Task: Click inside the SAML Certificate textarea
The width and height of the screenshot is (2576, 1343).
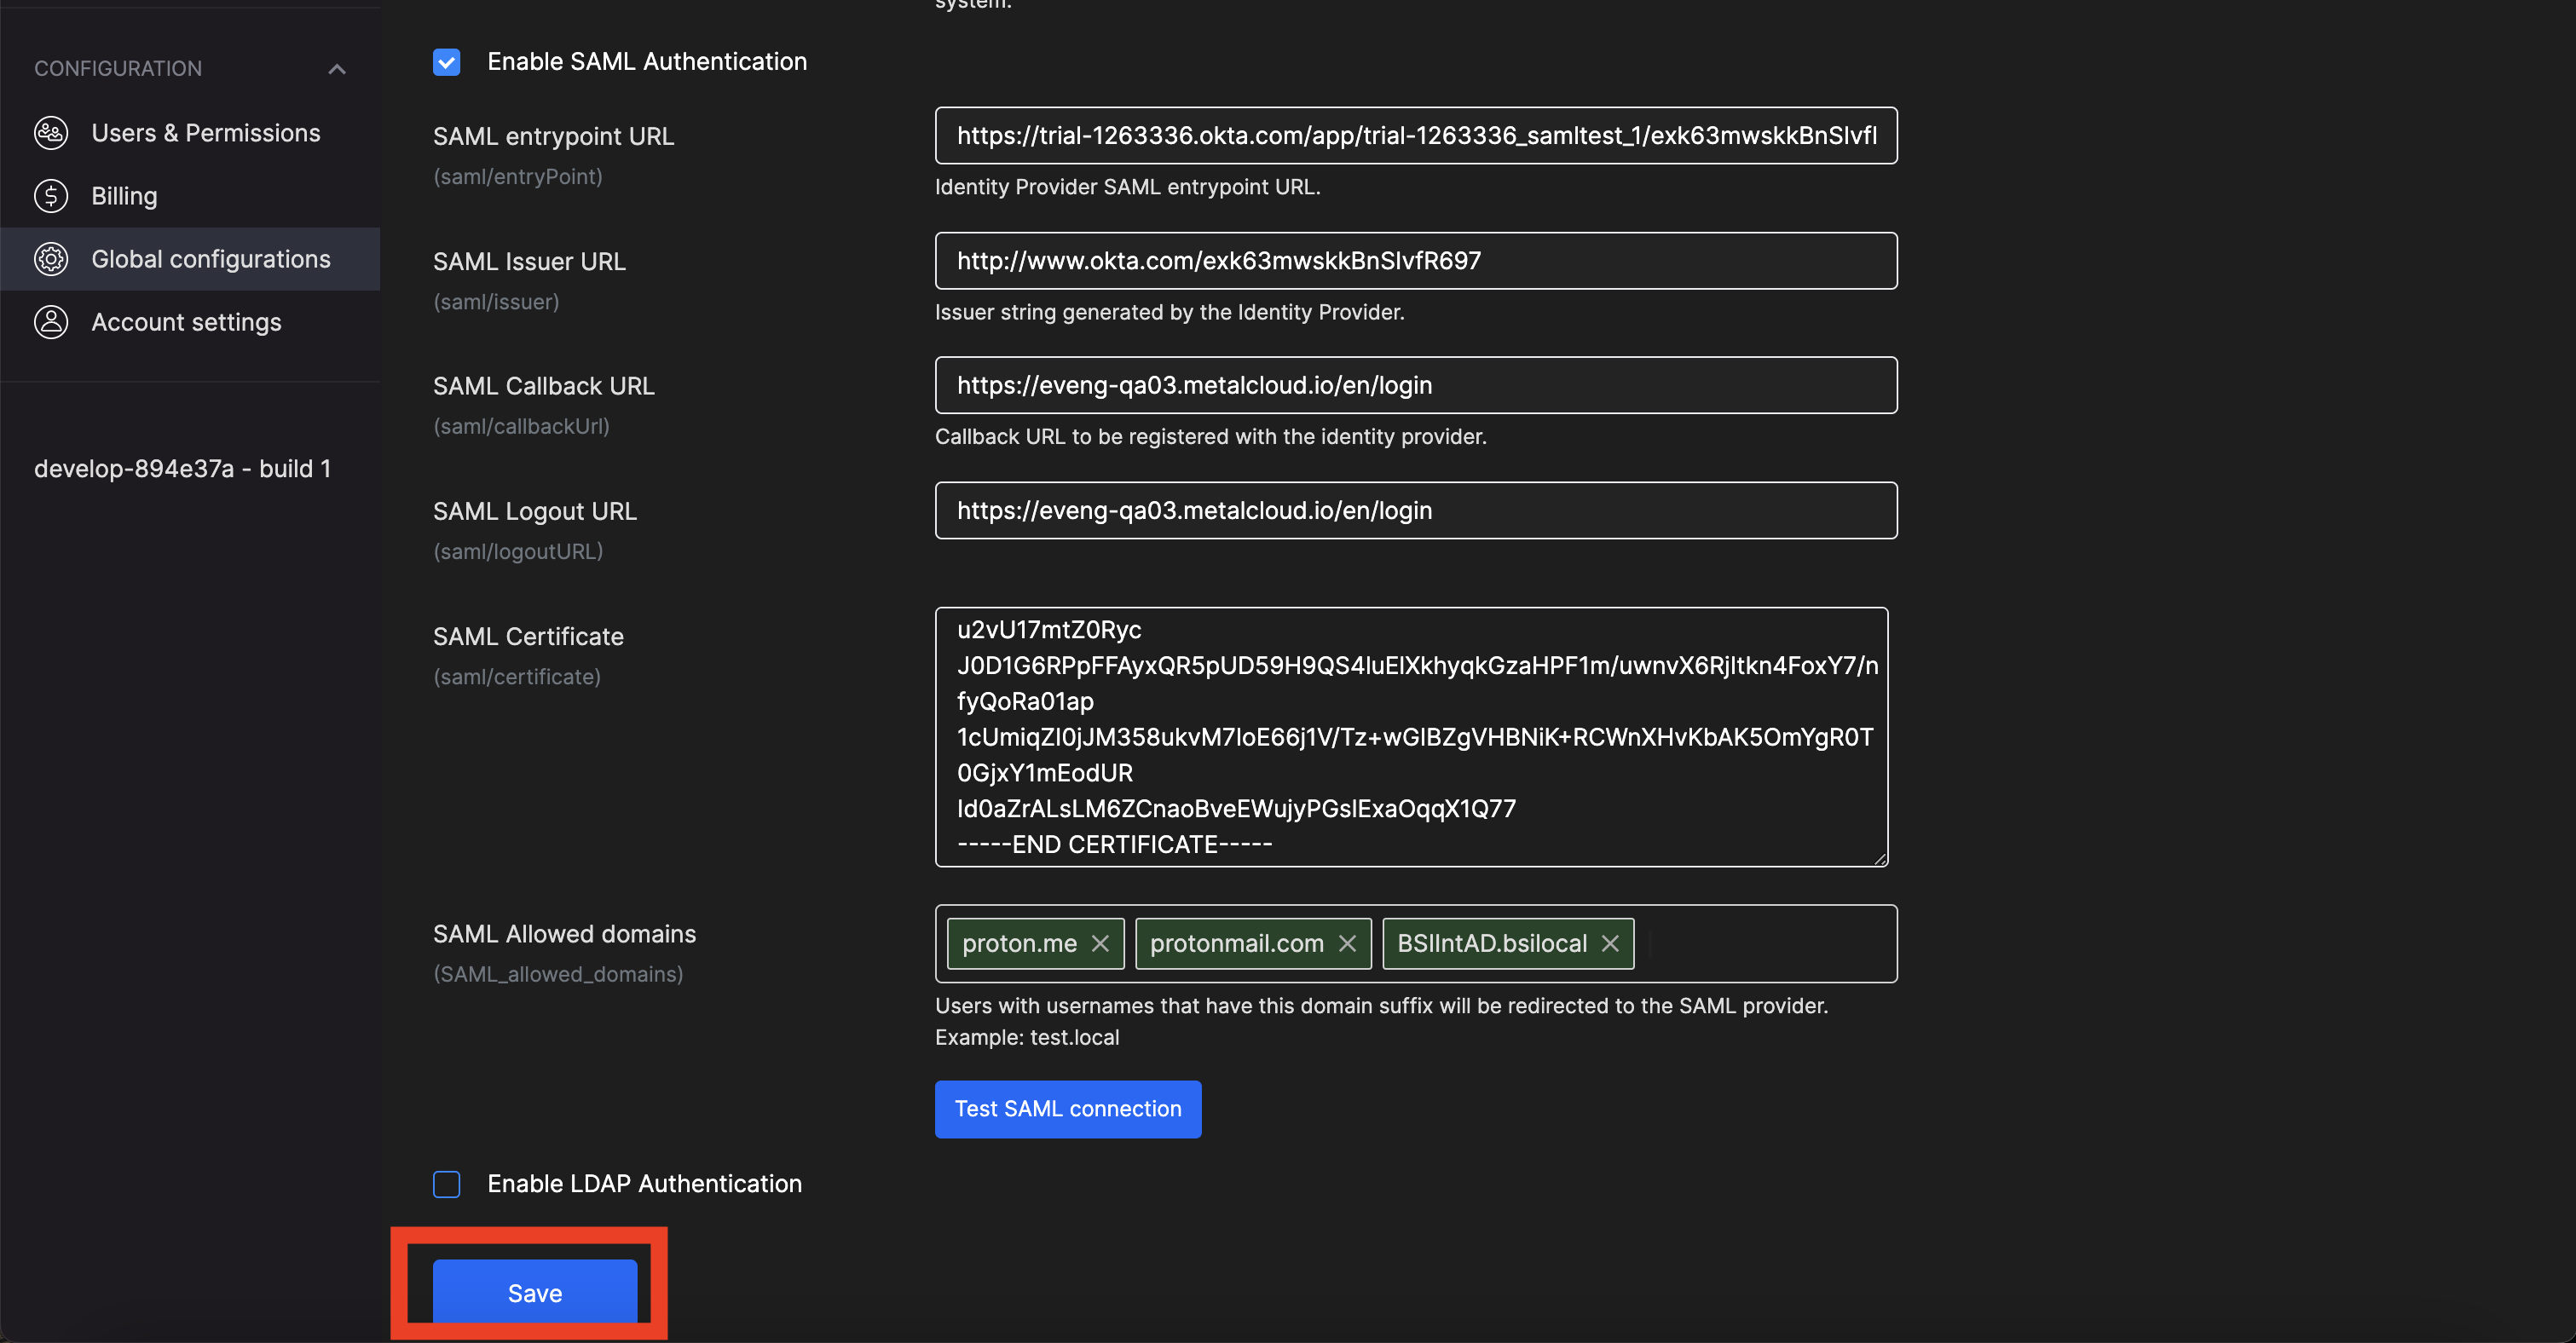Action: click(1410, 736)
